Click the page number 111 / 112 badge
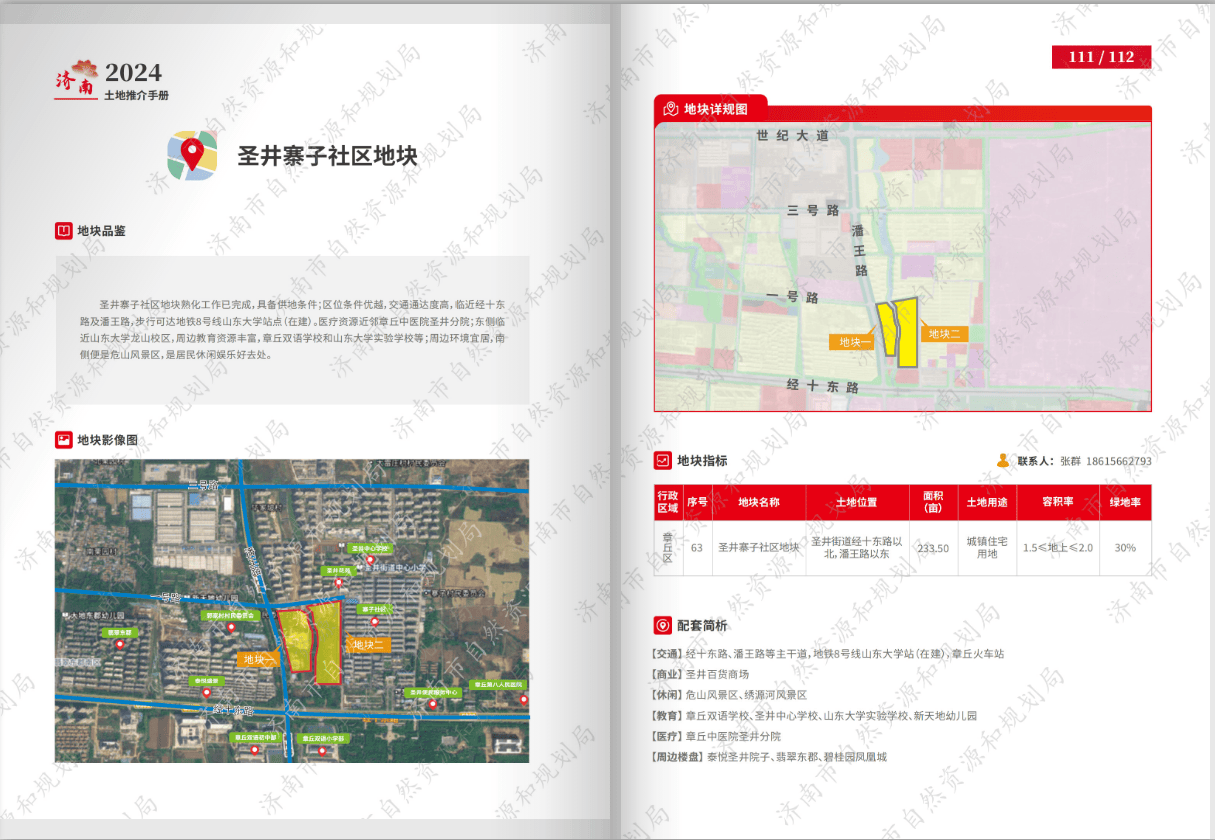Image resolution: width=1215 pixels, height=840 pixels. click(1101, 57)
